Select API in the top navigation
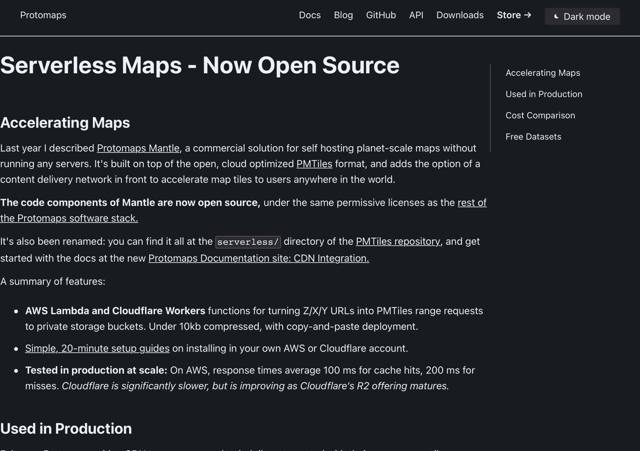640x451 pixels. (x=416, y=15)
